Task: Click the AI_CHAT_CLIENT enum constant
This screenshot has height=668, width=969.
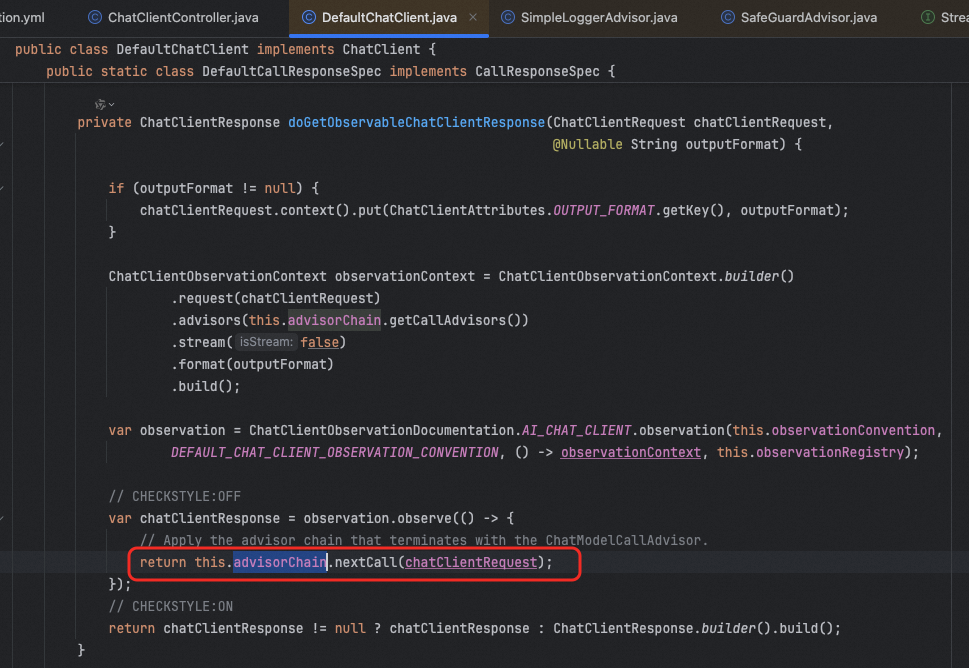Action: click(576, 430)
